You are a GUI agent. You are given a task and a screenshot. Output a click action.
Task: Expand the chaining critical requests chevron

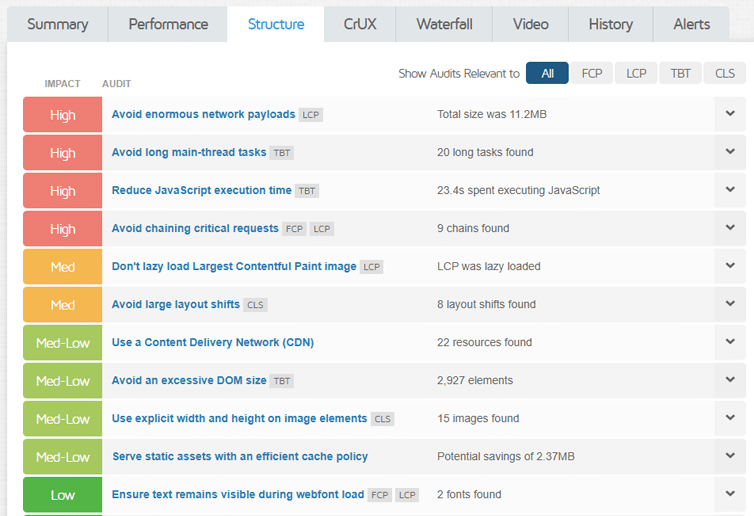tap(730, 228)
